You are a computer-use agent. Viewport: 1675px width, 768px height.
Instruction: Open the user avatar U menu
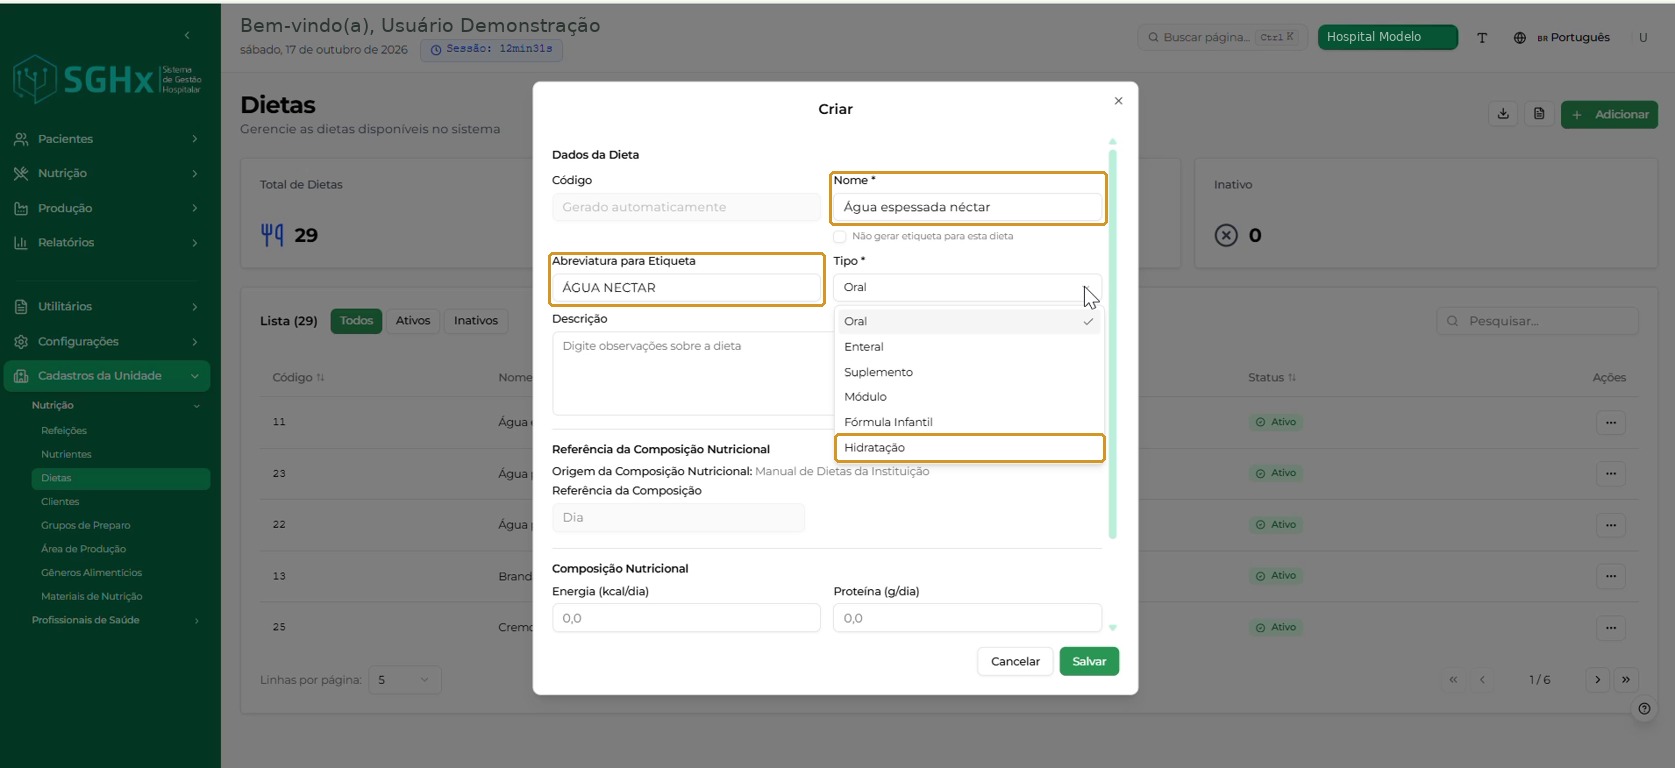[x=1643, y=38]
